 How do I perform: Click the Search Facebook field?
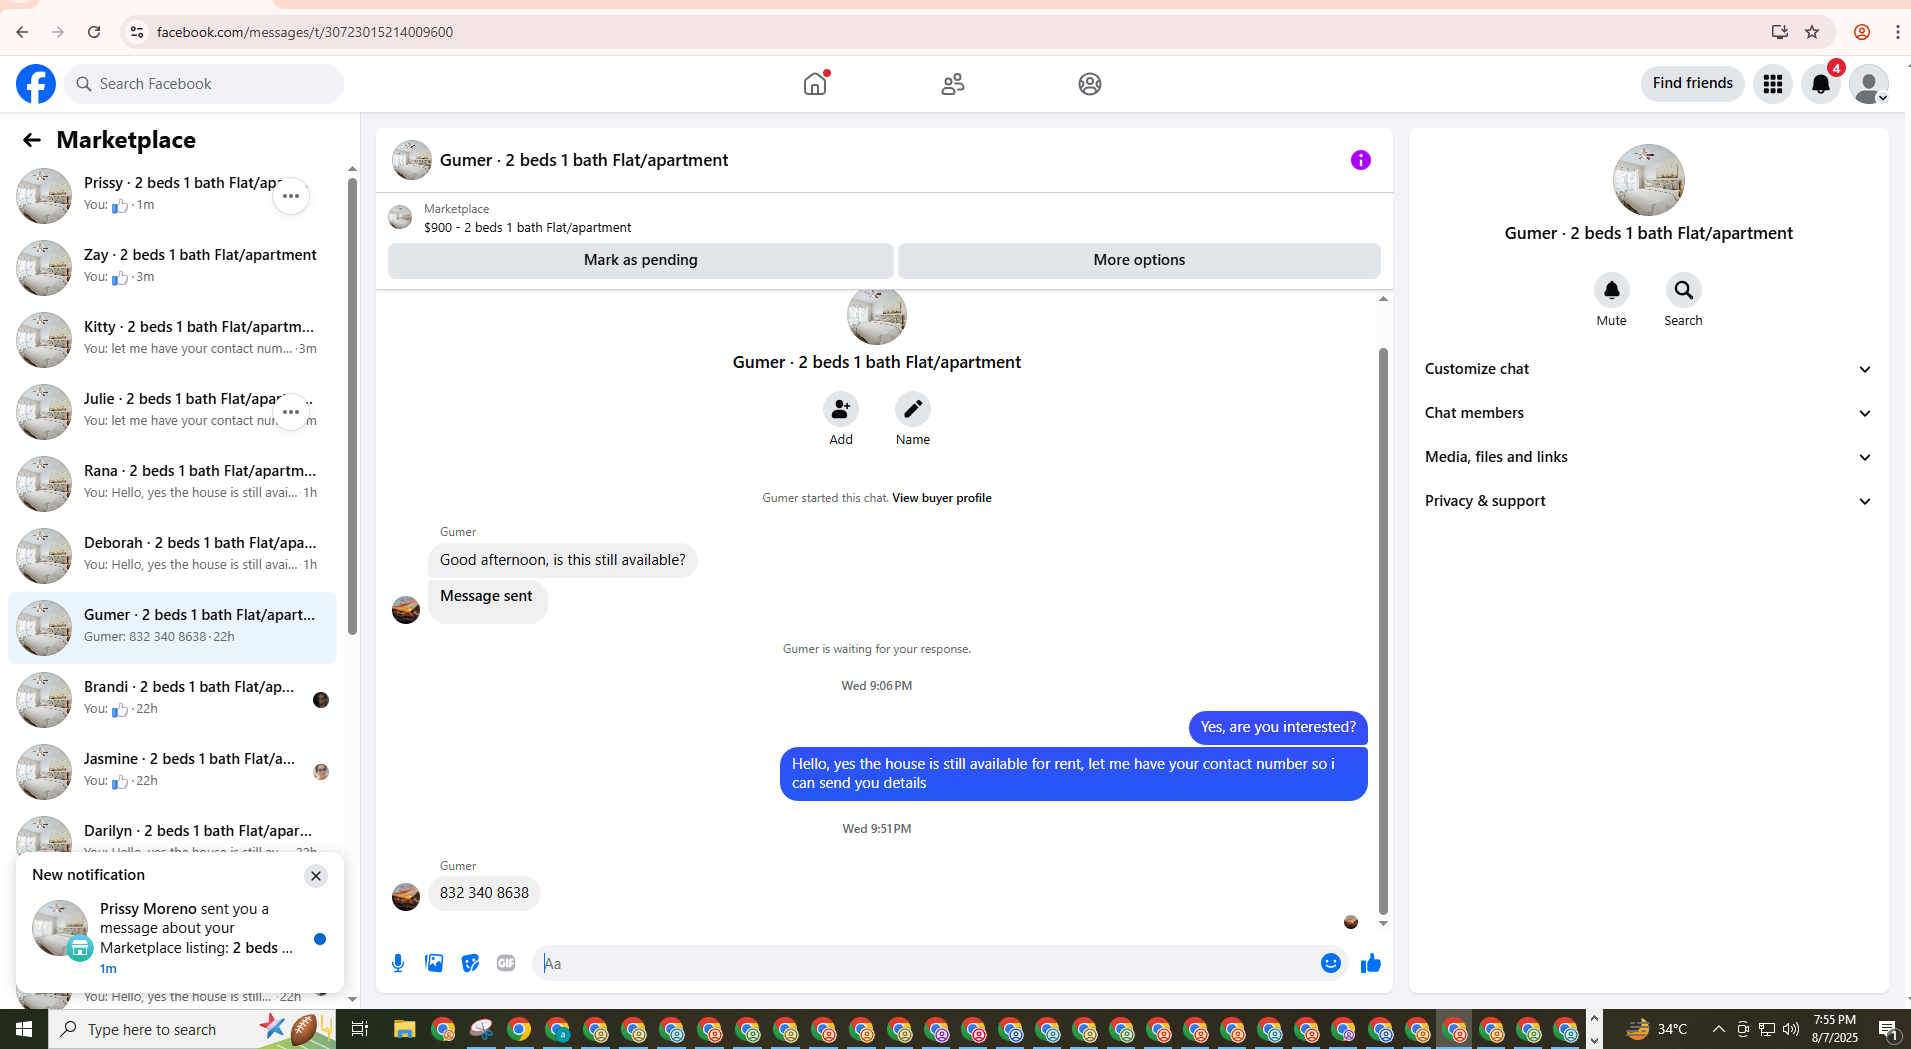(204, 84)
